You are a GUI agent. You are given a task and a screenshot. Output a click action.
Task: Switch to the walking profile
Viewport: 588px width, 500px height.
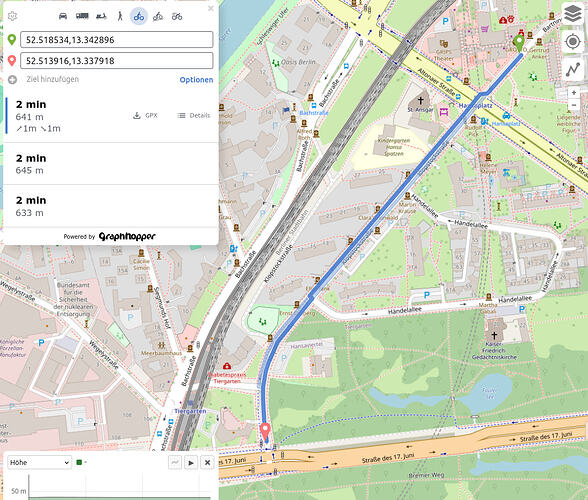pyautogui.click(x=120, y=16)
